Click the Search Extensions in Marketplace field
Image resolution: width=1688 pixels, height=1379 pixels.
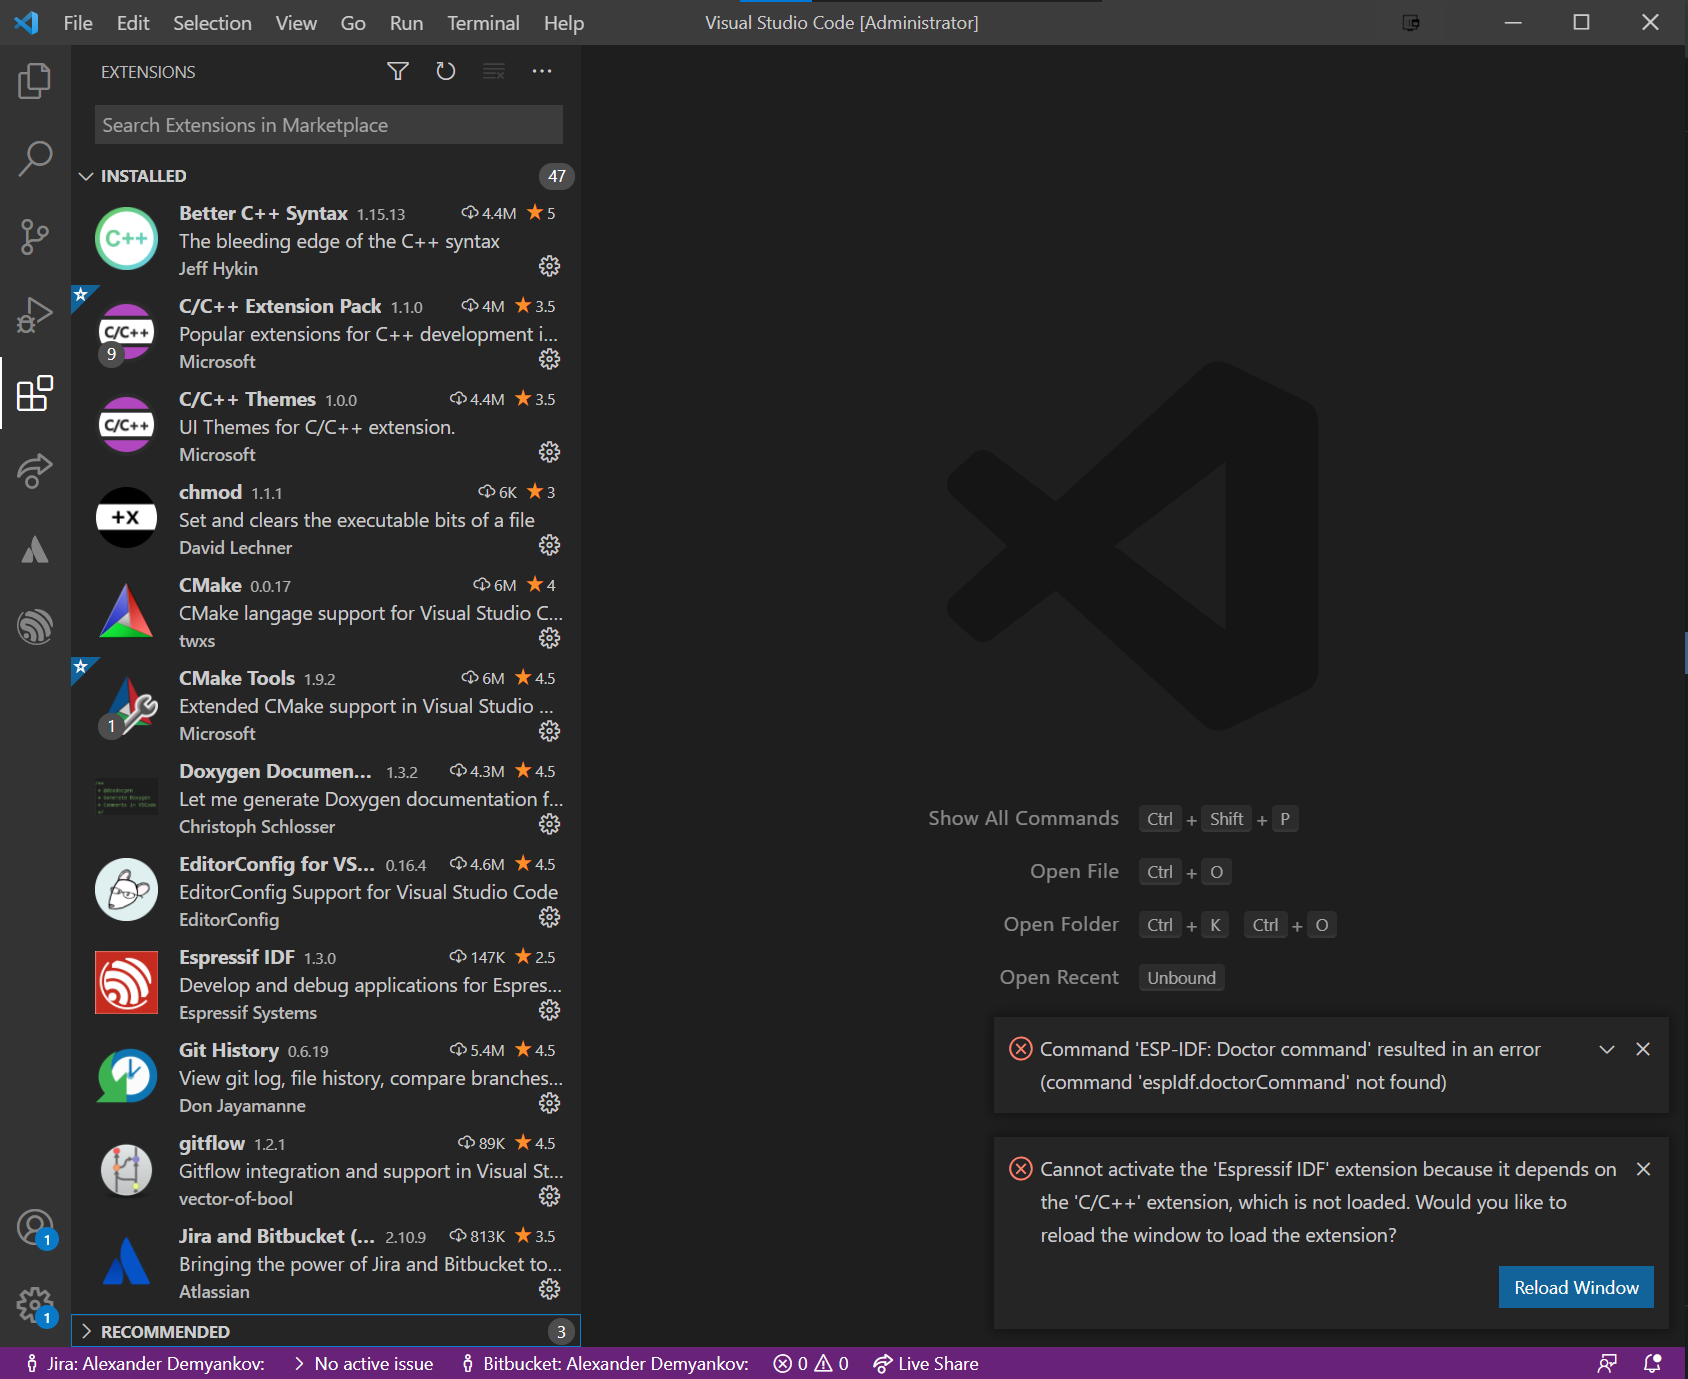click(x=328, y=124)
